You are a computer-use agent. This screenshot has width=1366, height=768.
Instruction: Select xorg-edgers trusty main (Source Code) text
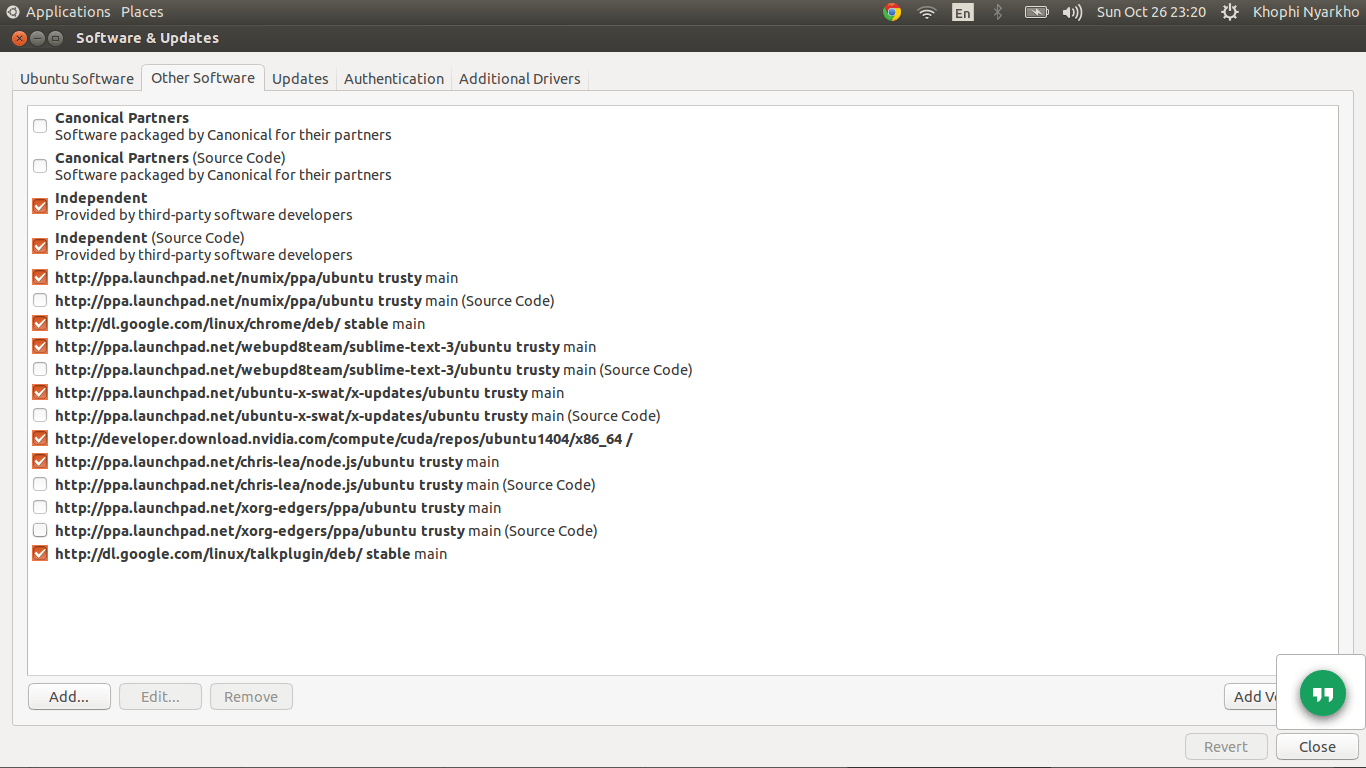click(x=326, y=530)
